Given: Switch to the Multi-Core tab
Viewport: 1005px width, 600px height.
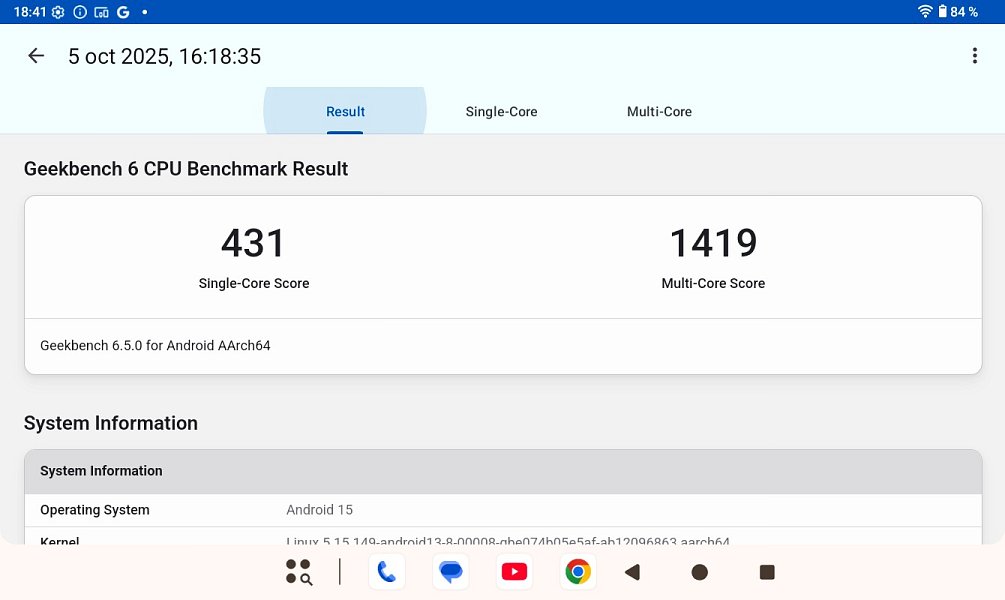Looking at the screenshot, I should [659, 112].
